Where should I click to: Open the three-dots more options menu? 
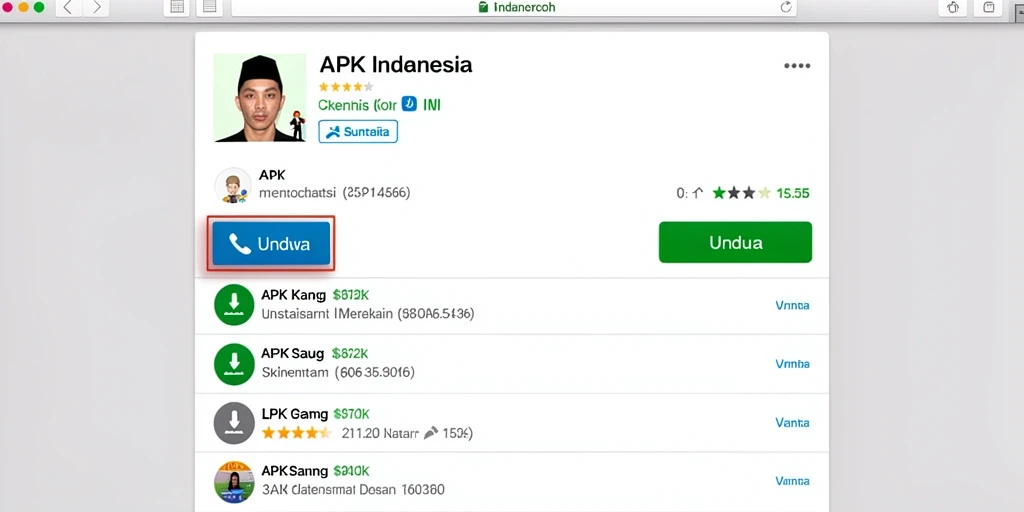pos(797,66)
